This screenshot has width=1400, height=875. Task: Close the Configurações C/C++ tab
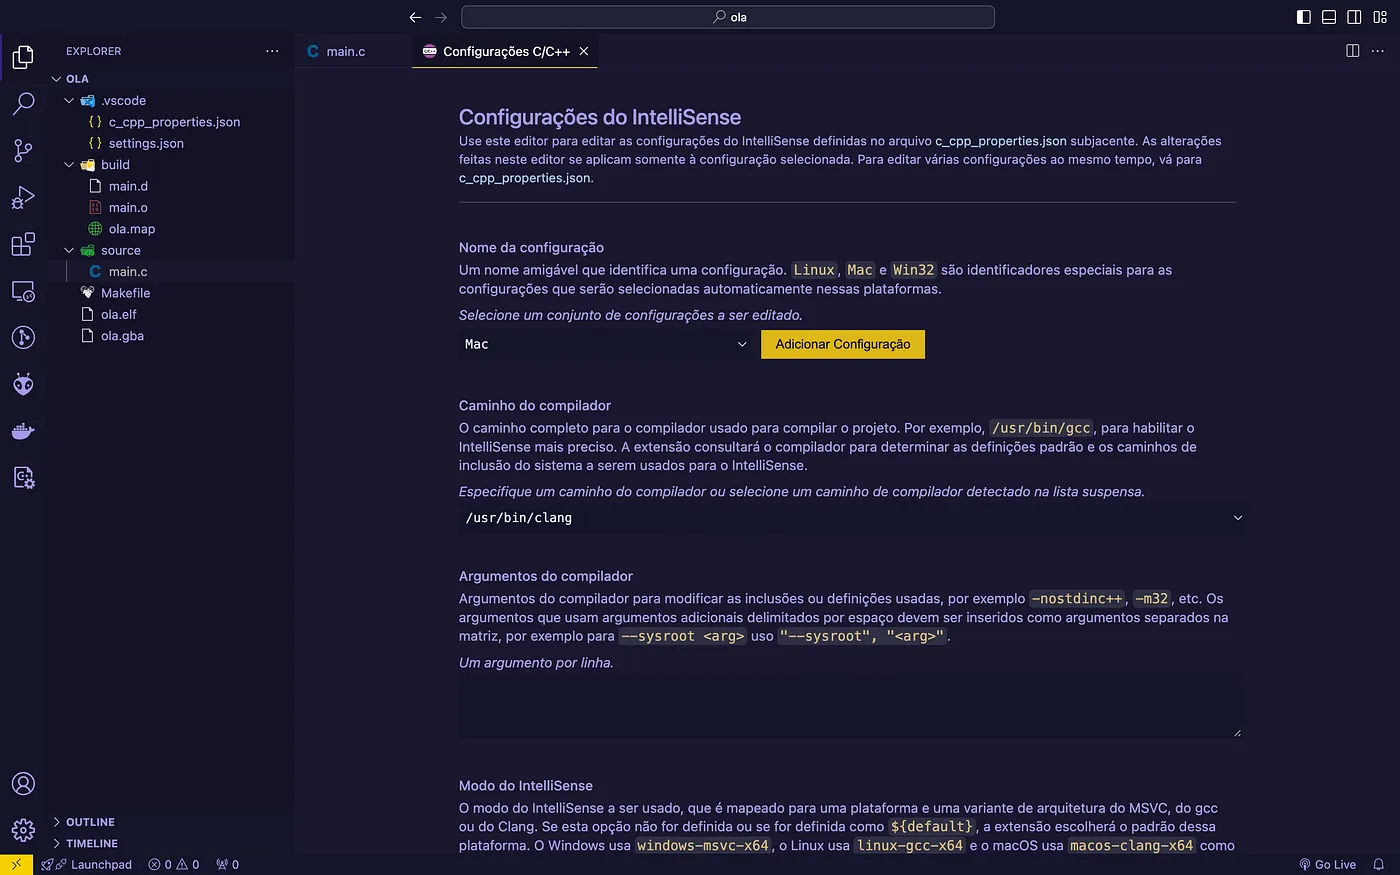pyautogui.click(x=584, y=51)
